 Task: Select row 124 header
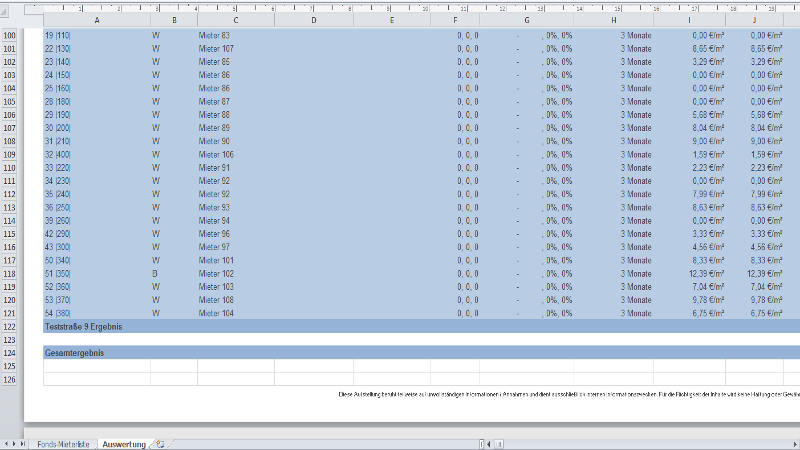click(9, 353)
